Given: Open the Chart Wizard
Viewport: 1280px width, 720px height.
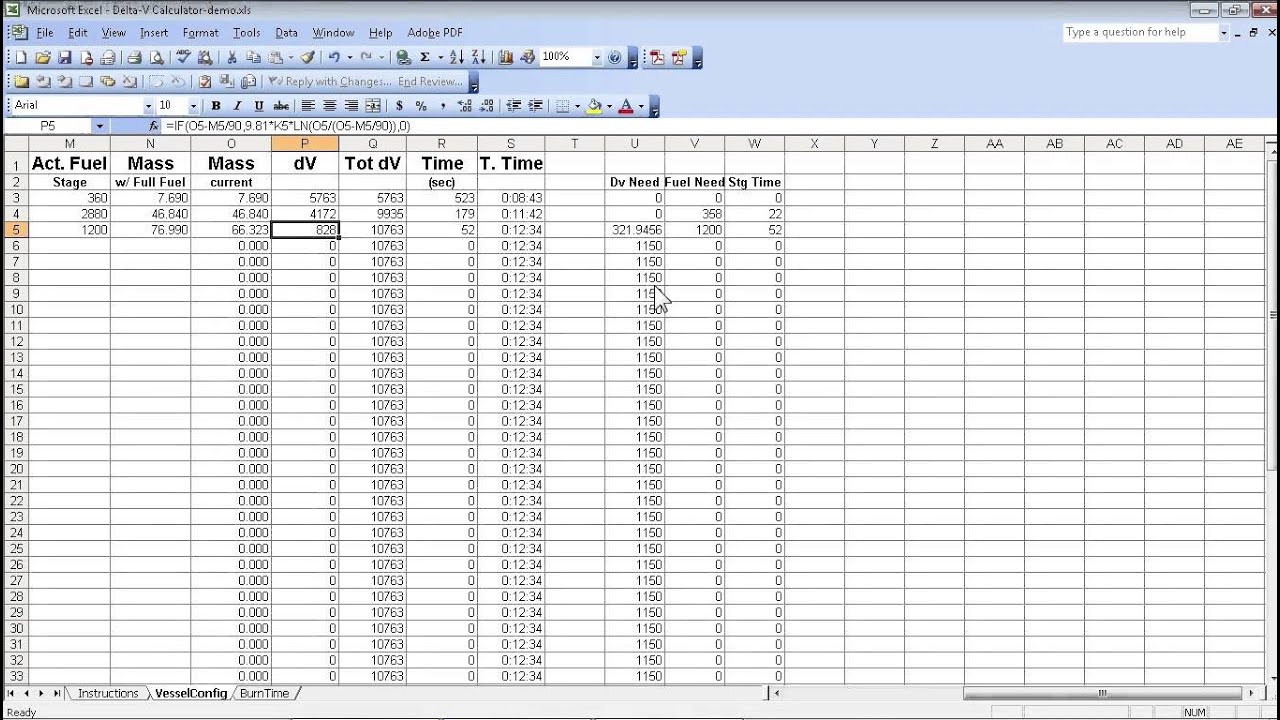Looking at the screenshot, I should pyautogui.click(x=506, y=58).
